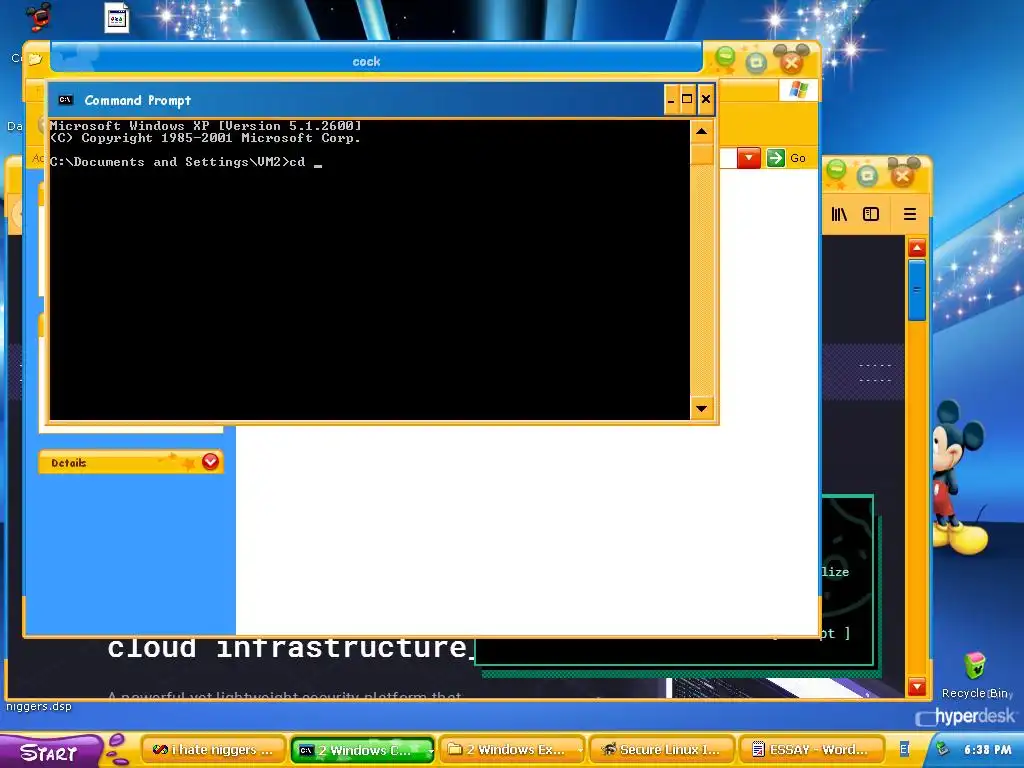Viewport: 1024px width, 768px height.
Task: Click the folder icon in the Explorer title bar
Action: pos(35,59)
